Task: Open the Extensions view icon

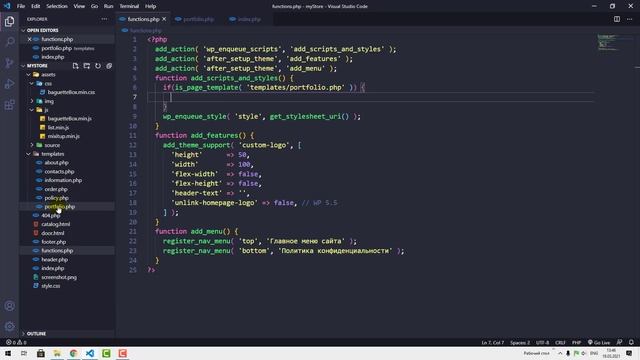Action: (x=9, y=105)
